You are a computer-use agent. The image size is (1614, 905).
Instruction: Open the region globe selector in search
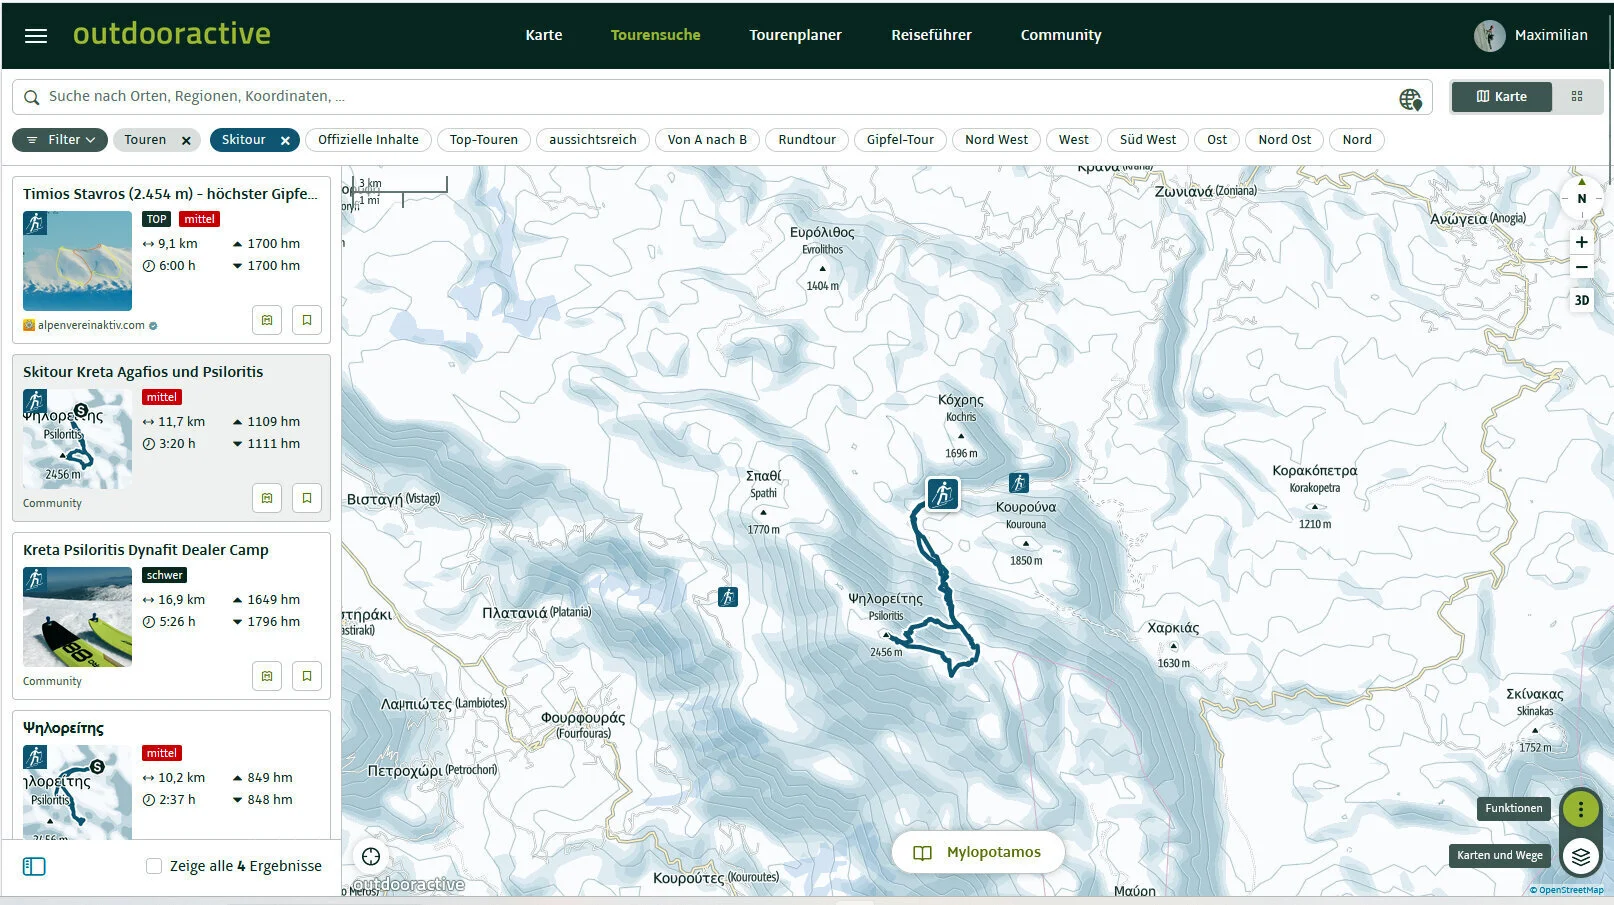1410,99
